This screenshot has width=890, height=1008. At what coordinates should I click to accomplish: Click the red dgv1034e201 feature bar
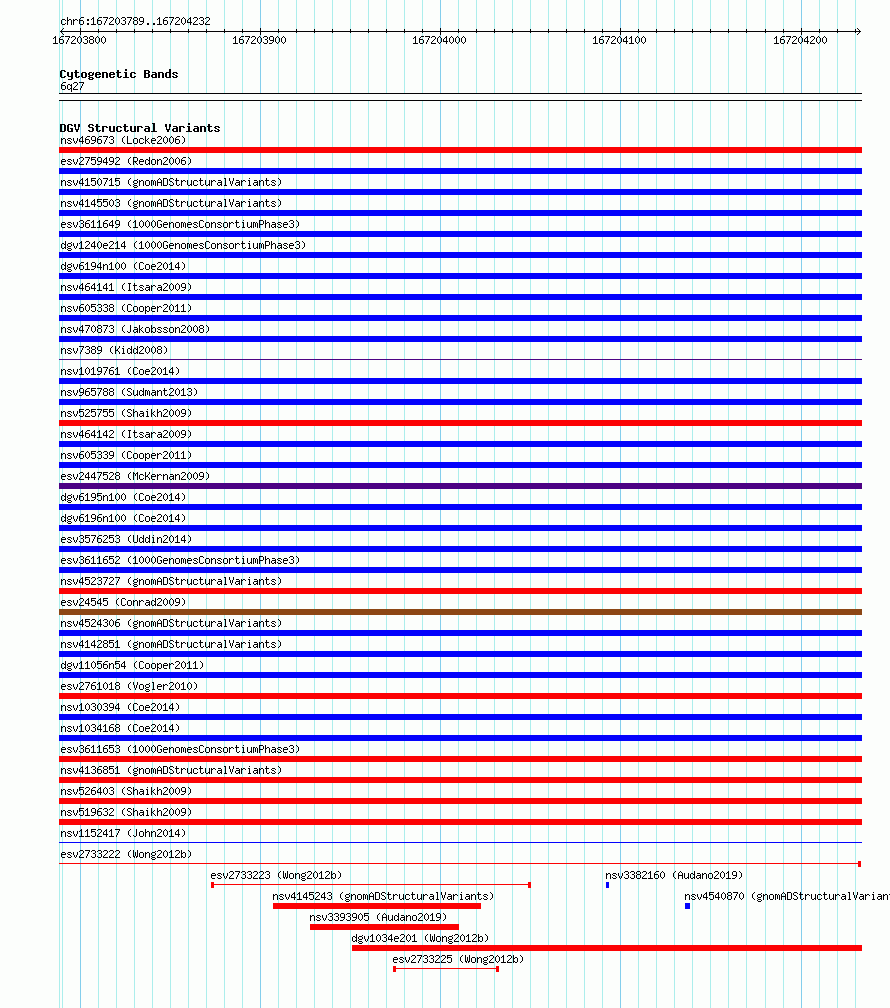click(607, 948)
